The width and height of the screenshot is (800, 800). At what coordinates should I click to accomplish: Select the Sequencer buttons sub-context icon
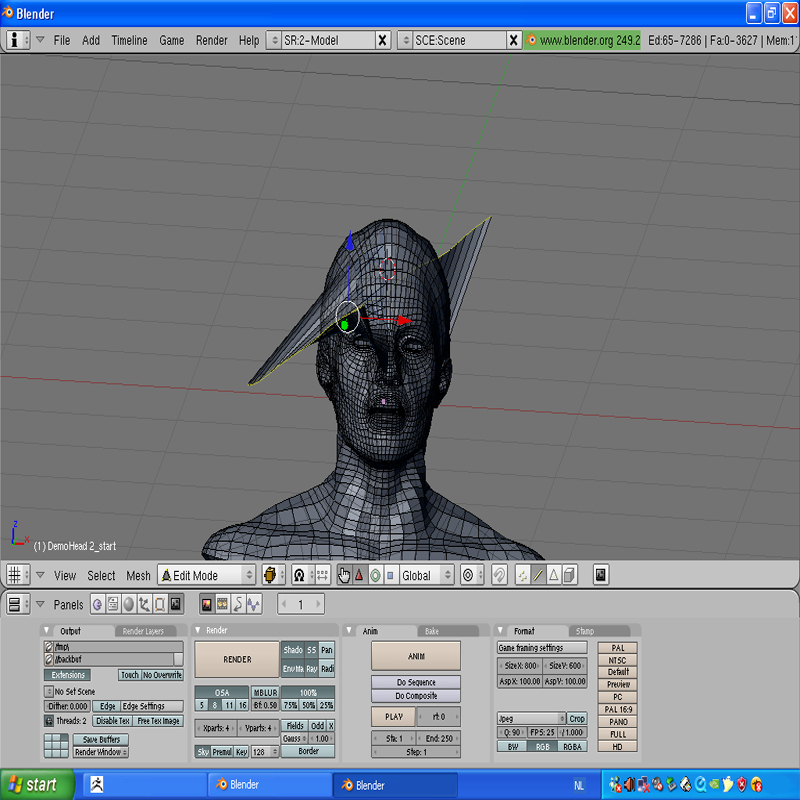pyautogui.click(x=222, y=604)
